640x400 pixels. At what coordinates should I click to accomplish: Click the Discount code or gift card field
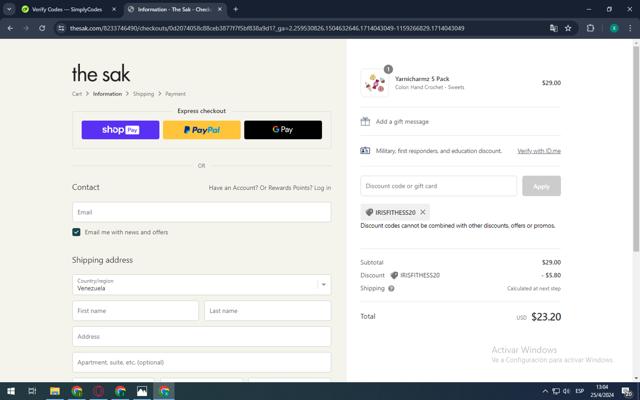tap(438, 186)
